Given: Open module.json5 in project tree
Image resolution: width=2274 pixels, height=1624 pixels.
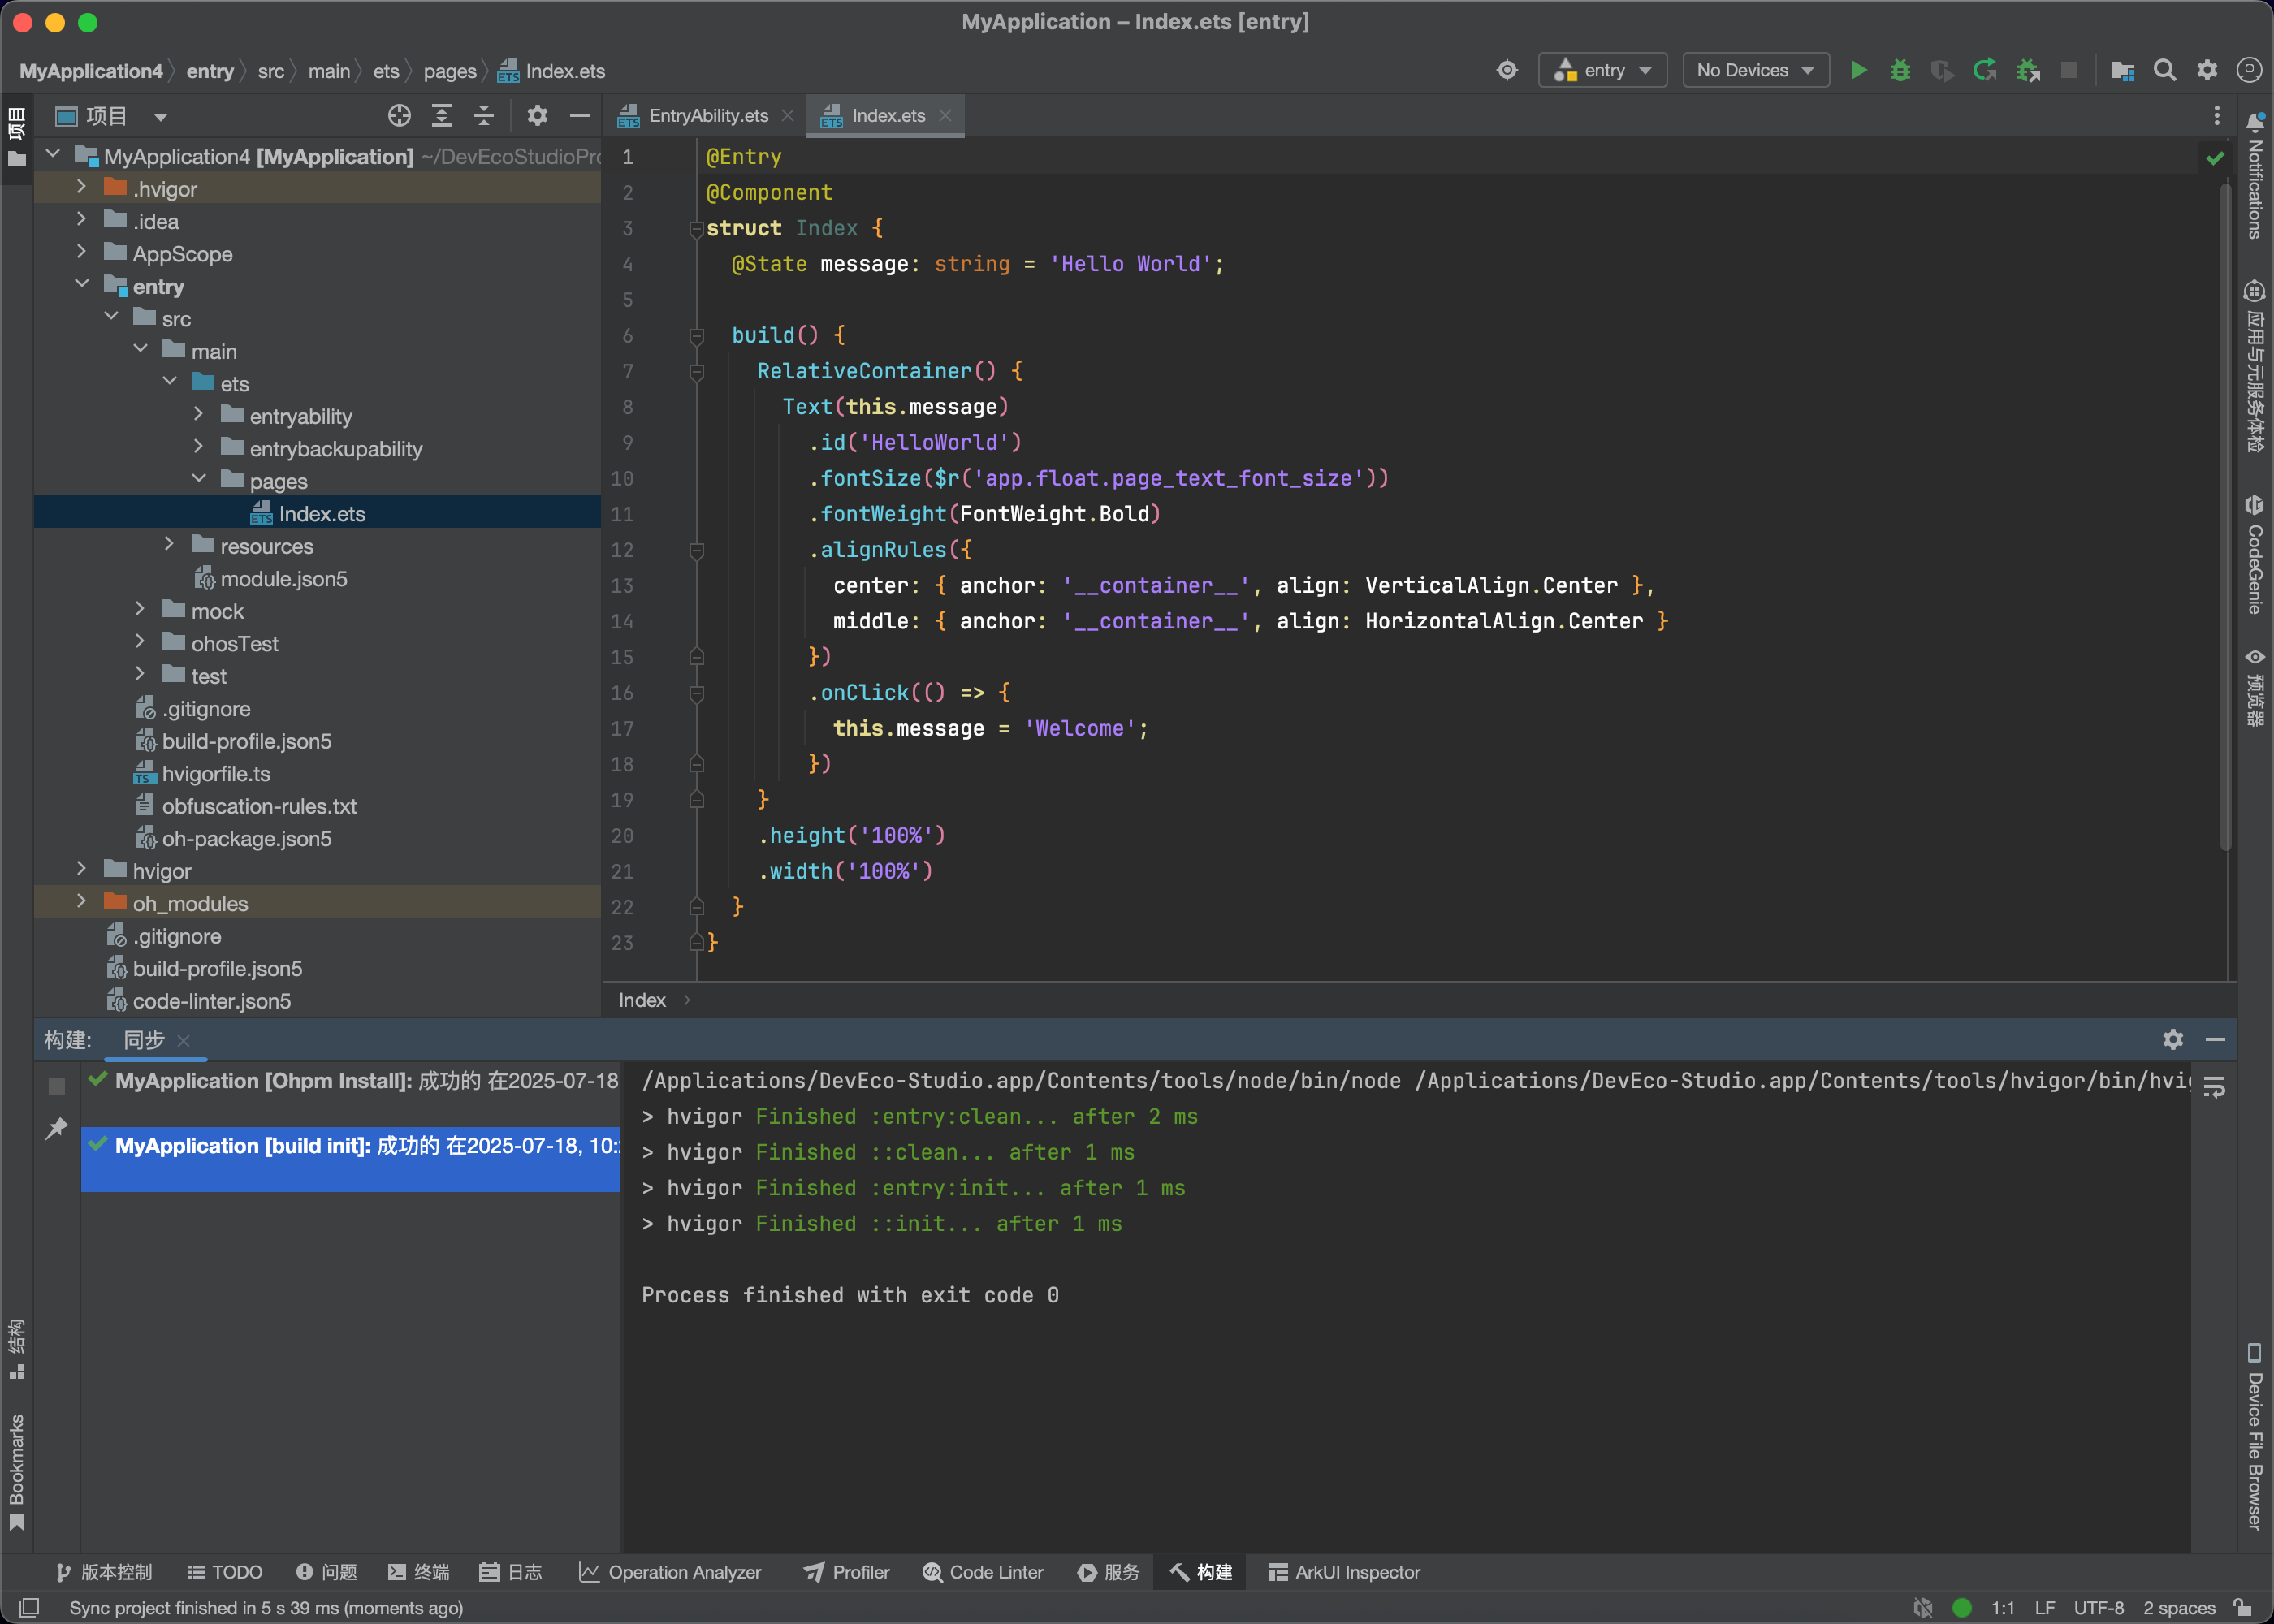Looking at the screenshot, I should 283,579.
